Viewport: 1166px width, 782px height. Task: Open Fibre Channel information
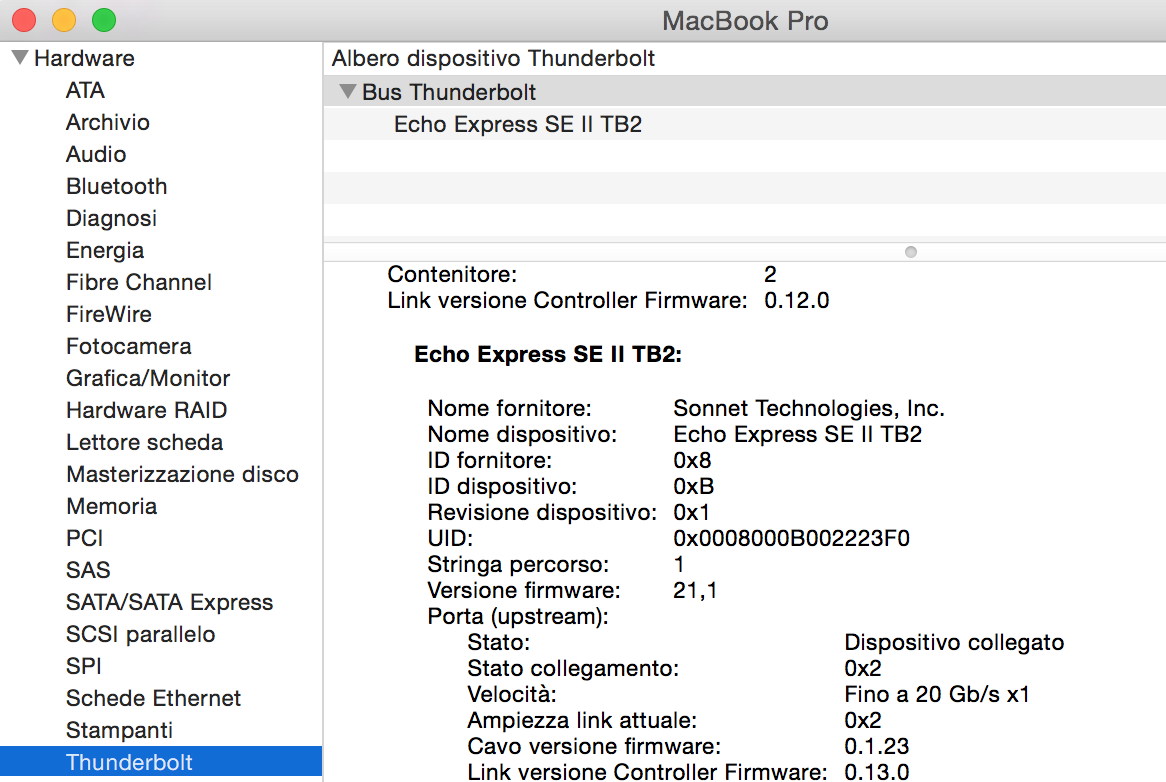coord(139,282)
